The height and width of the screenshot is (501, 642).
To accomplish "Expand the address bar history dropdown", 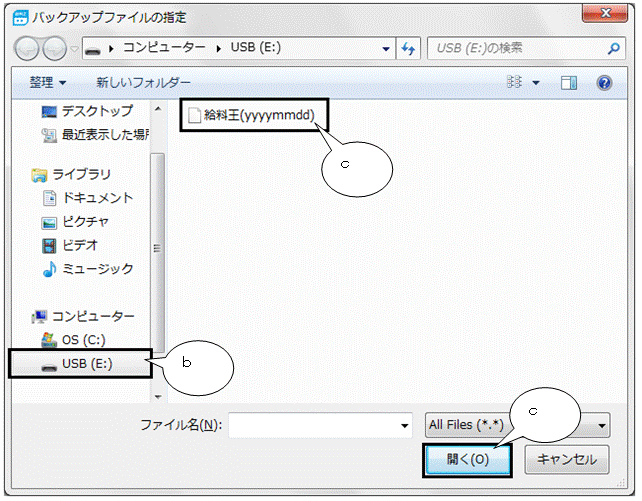I will (385, 49).
